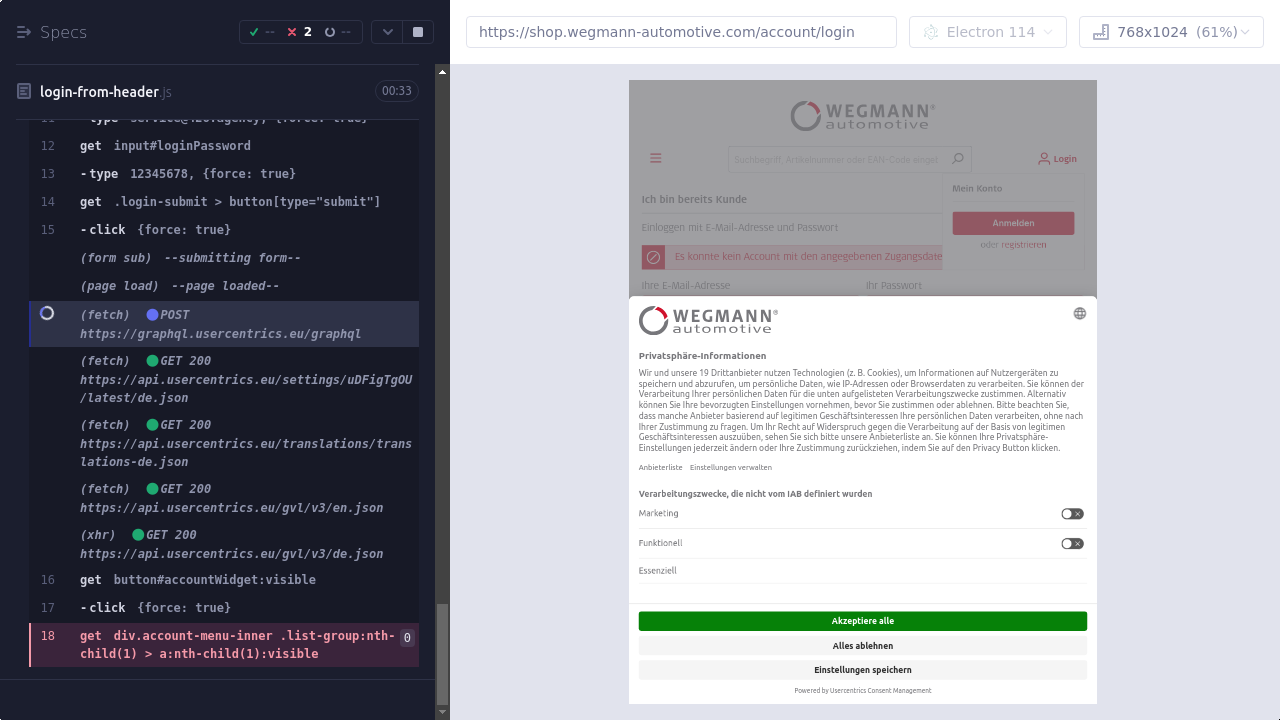1280x720 pixels.
Task: Open the Electron 114 browser dropdown
Action: click(987, 32)
